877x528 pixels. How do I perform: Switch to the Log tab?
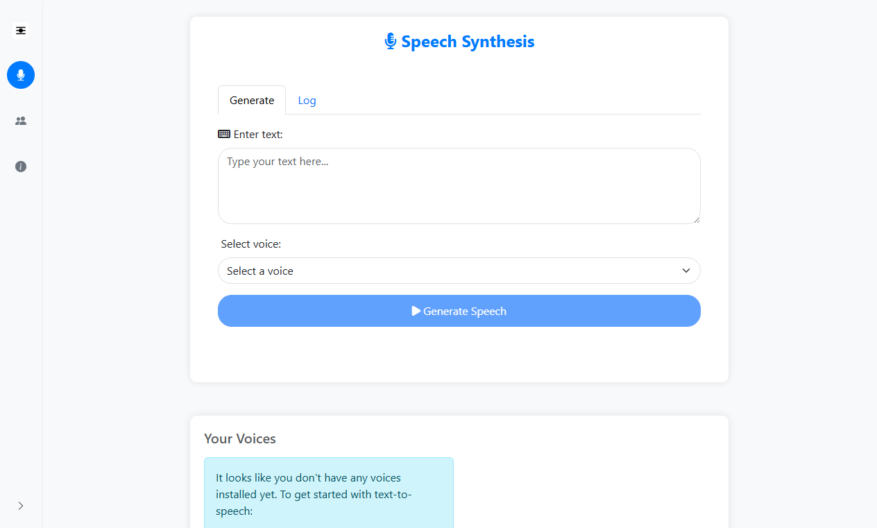(x=307, y=100)
